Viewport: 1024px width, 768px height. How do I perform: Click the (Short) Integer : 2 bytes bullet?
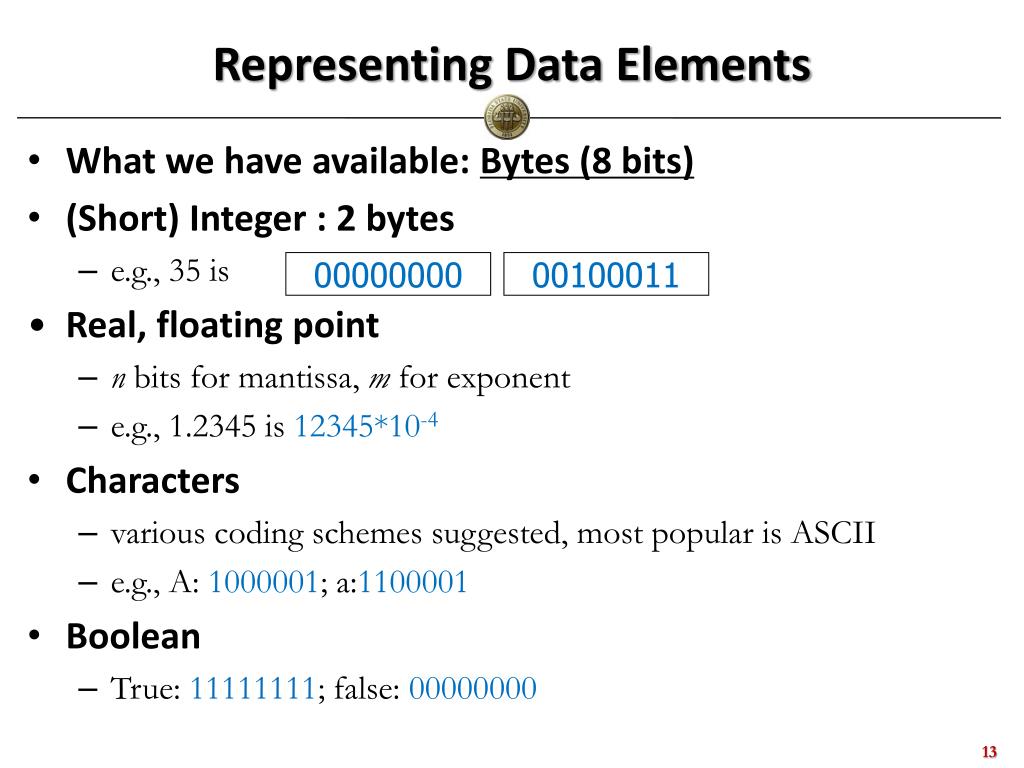260,219
